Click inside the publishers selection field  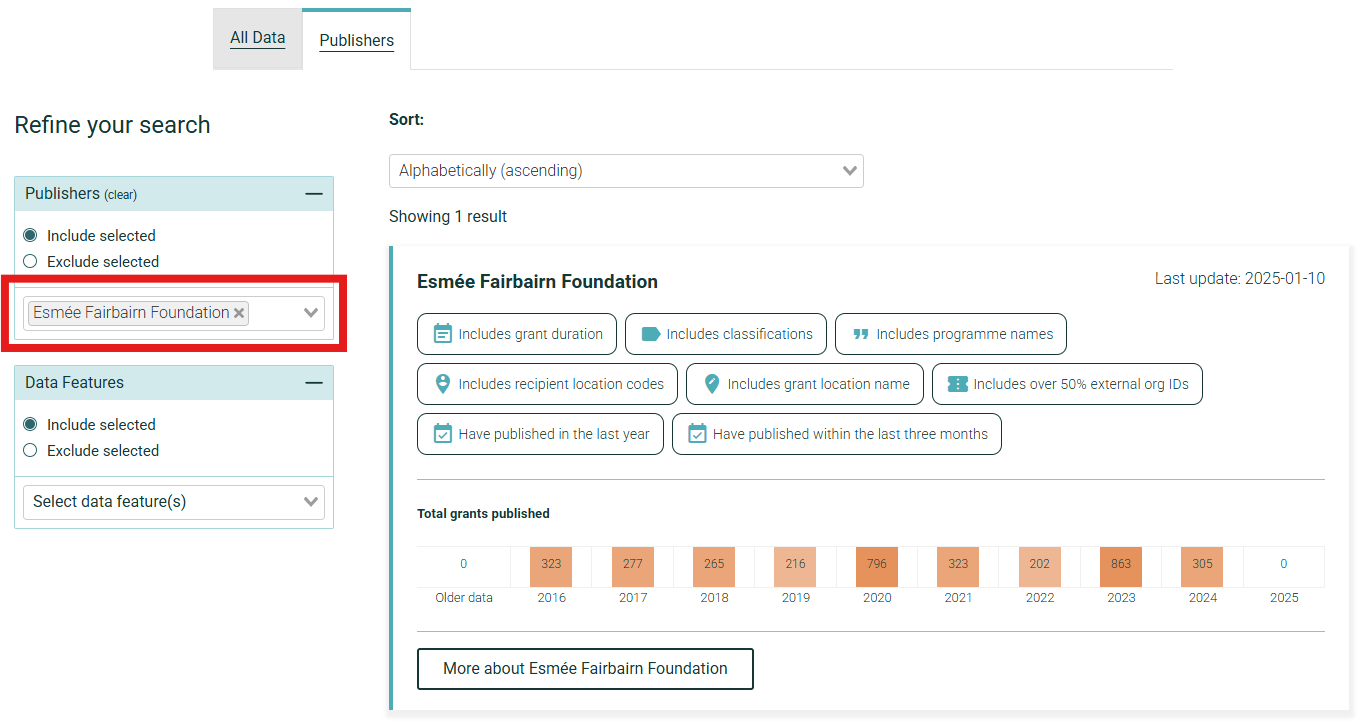click(174, 313)
